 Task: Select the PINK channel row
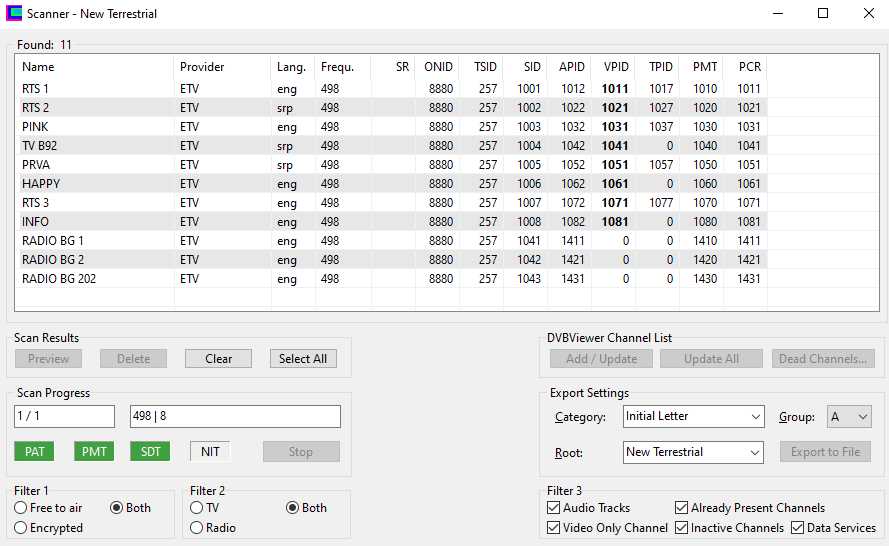click(x=391, y=126)
